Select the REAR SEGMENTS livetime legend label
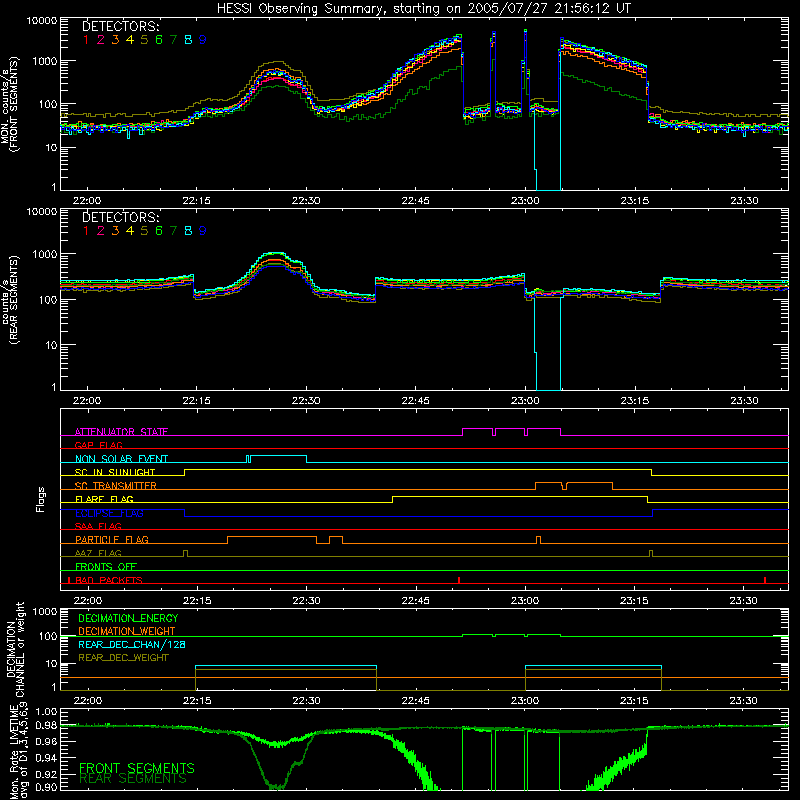This screenshot has height=800, width=800. click(133, 779)
